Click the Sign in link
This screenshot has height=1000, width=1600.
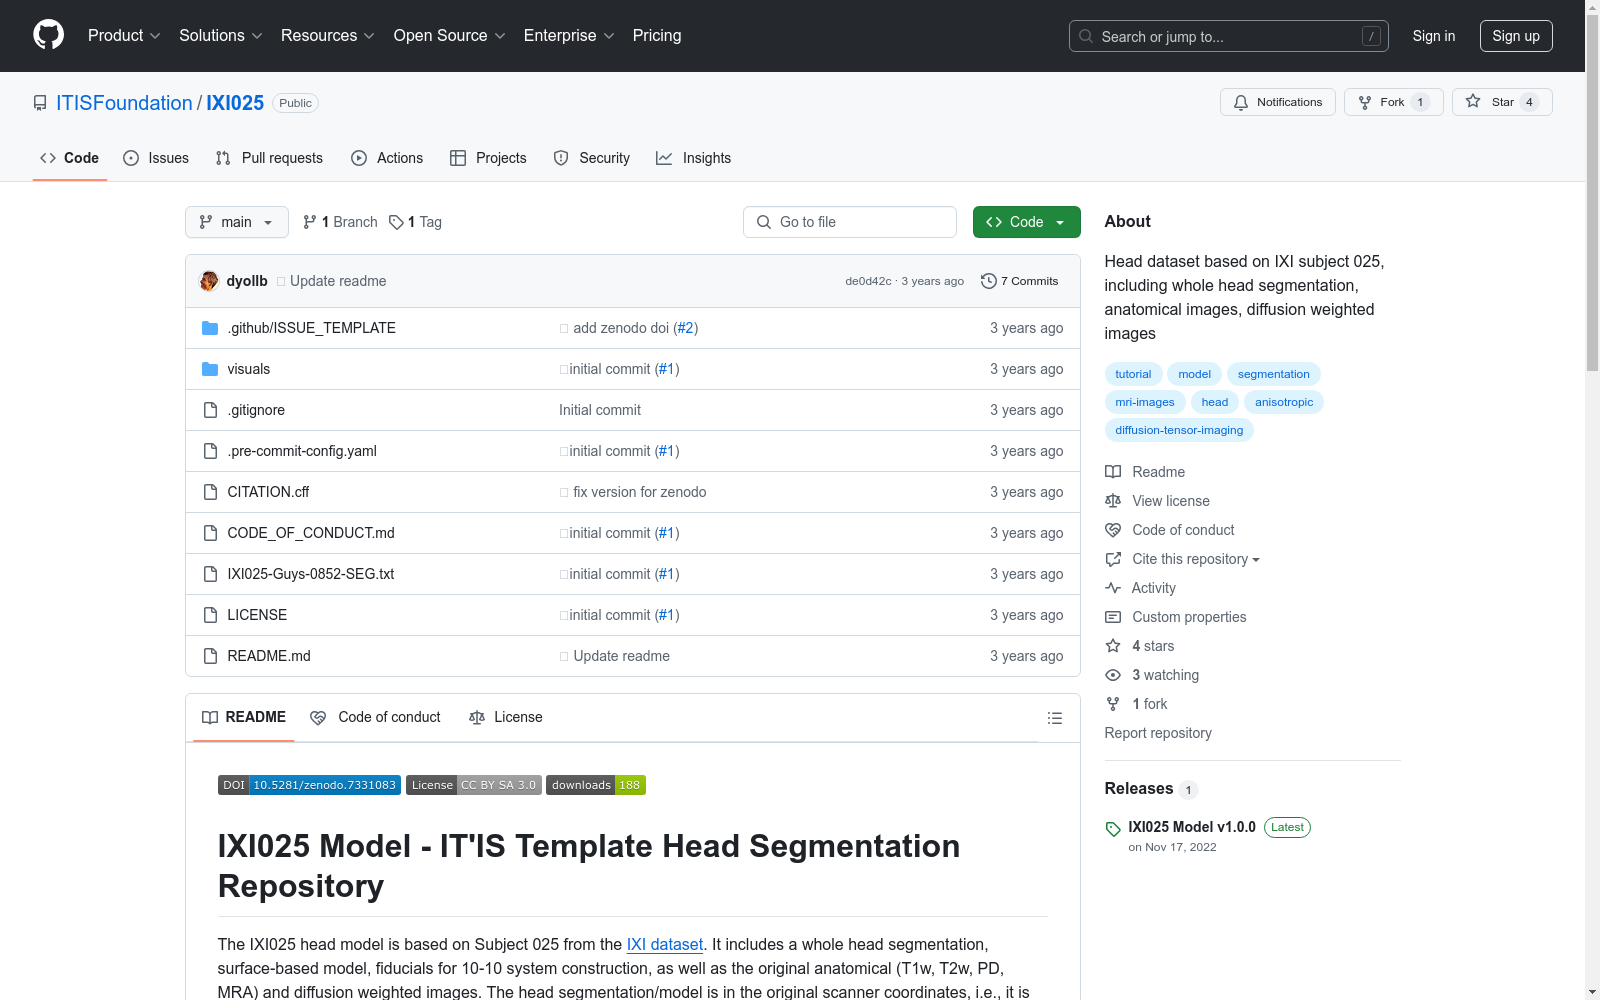[x=1434, y=36]
